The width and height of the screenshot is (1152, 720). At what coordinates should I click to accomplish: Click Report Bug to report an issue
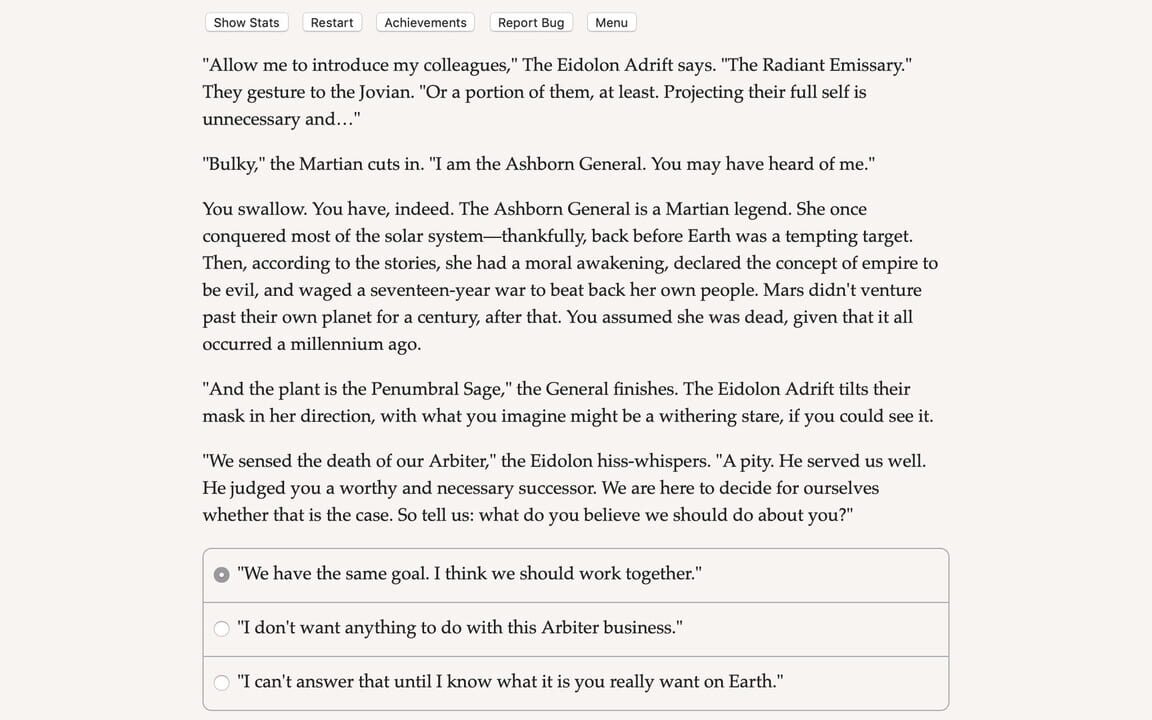tap(530, 22)
